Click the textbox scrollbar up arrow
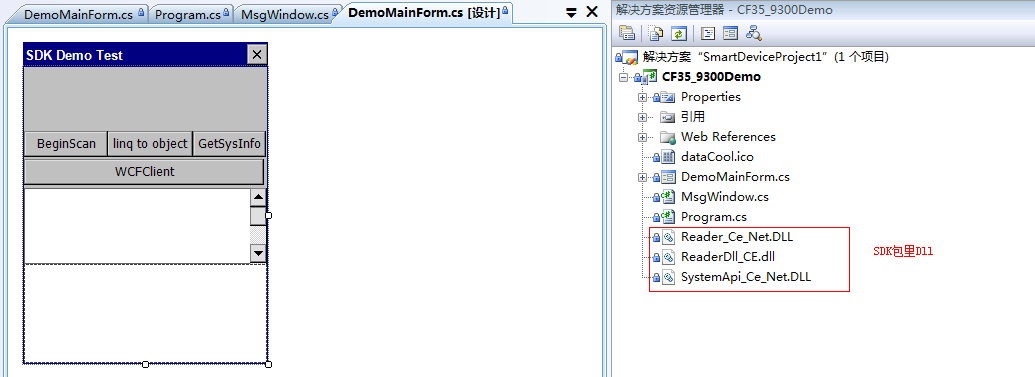Viewport: 1035px width, 377px height. pyautogui.click(x=258, y=197)
